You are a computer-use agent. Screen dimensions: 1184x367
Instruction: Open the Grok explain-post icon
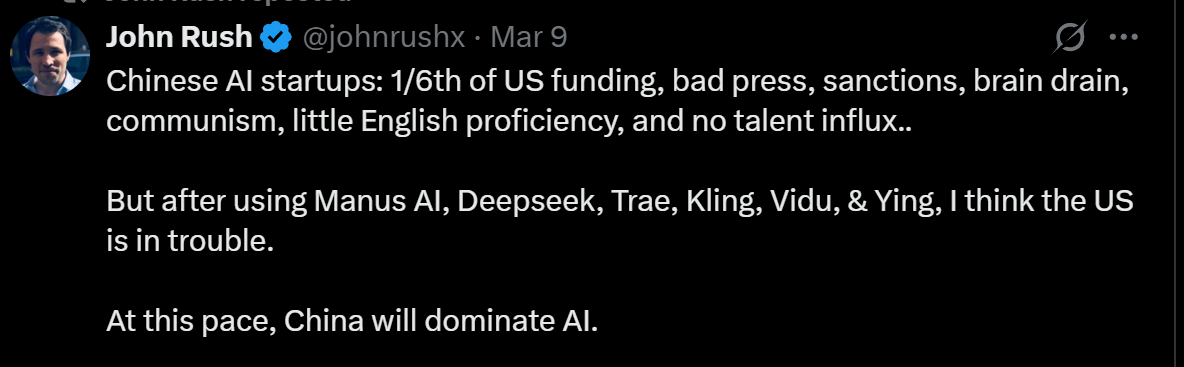[1070, 37]
